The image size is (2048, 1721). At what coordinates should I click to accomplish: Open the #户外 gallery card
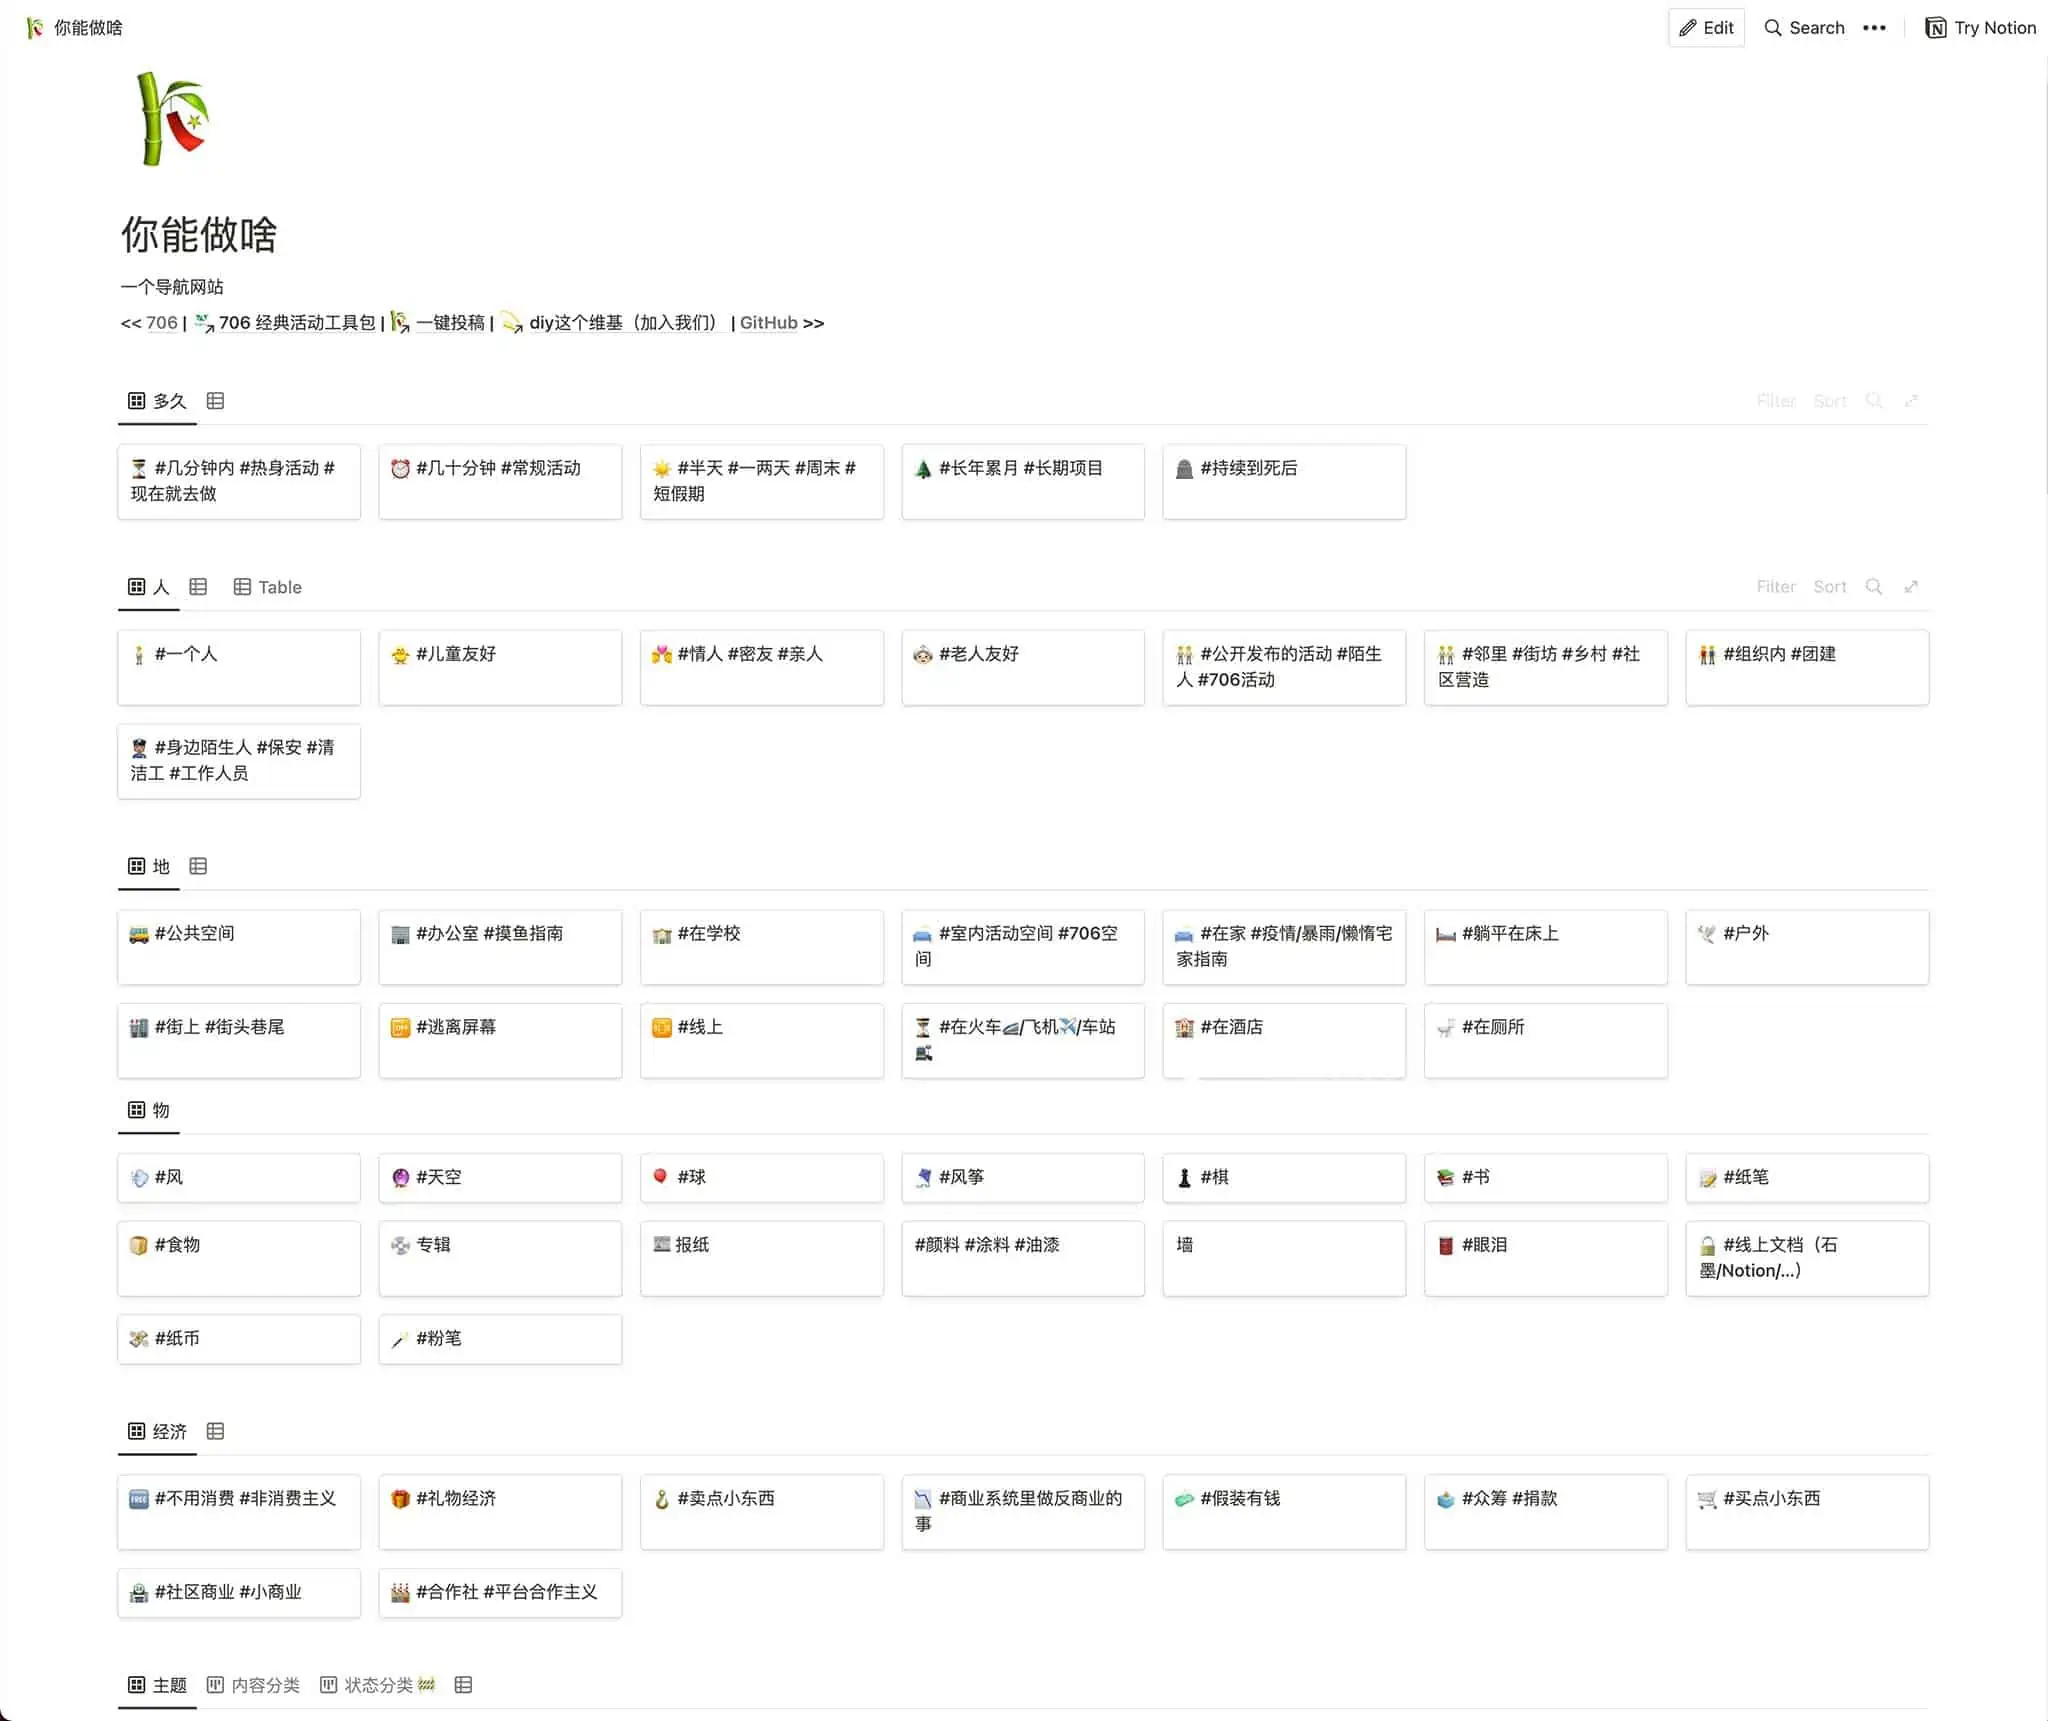pos(1806,946)
